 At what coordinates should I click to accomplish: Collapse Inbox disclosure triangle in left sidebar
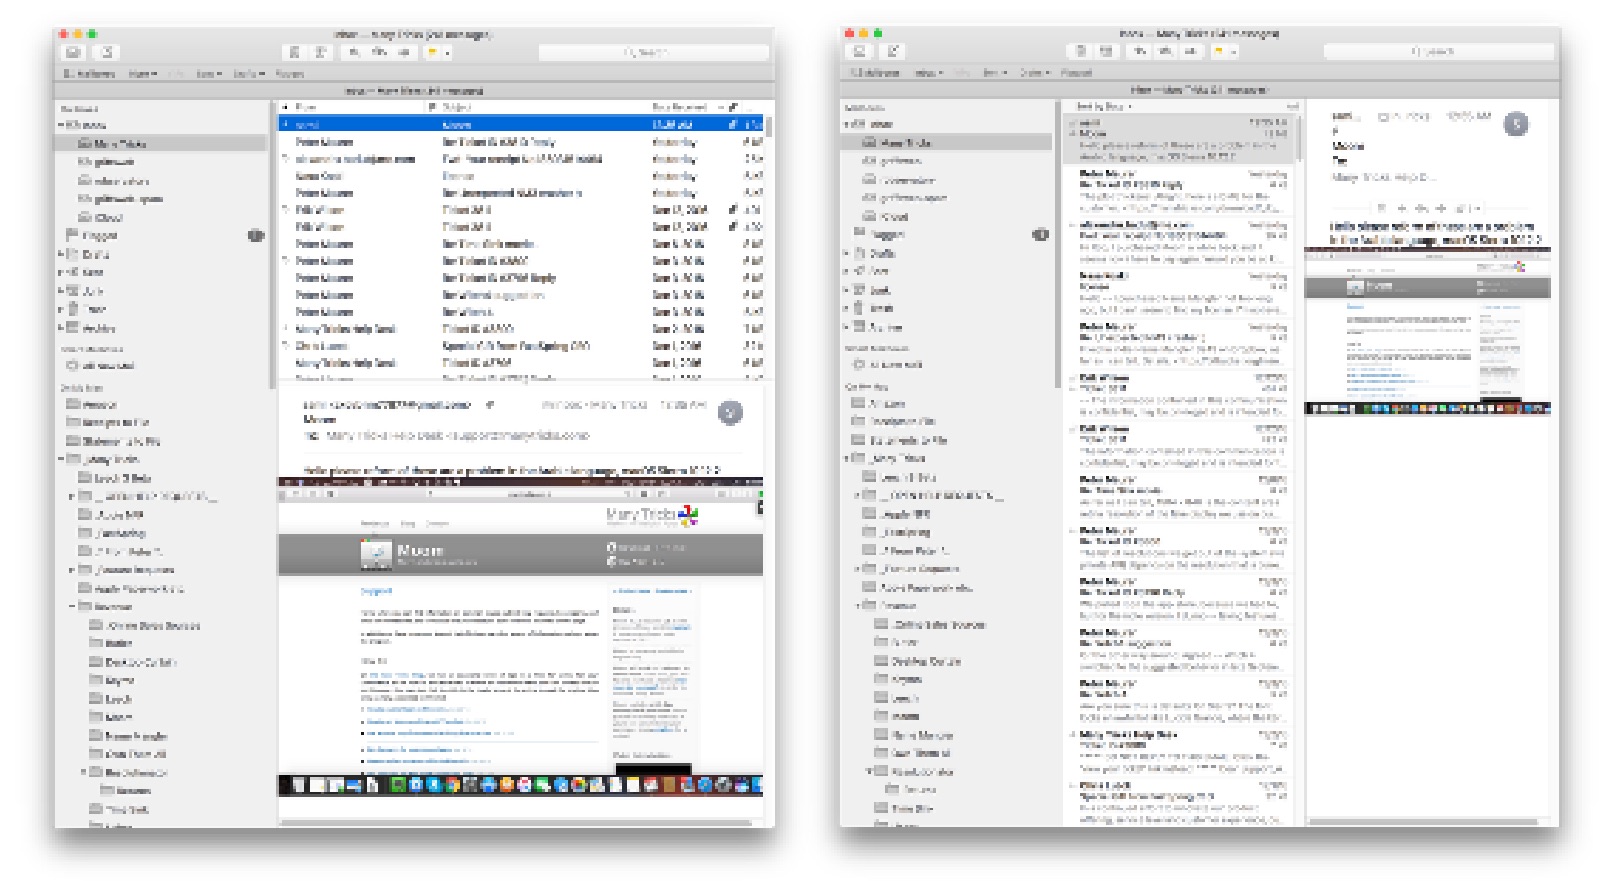click(x=60, y=125)
